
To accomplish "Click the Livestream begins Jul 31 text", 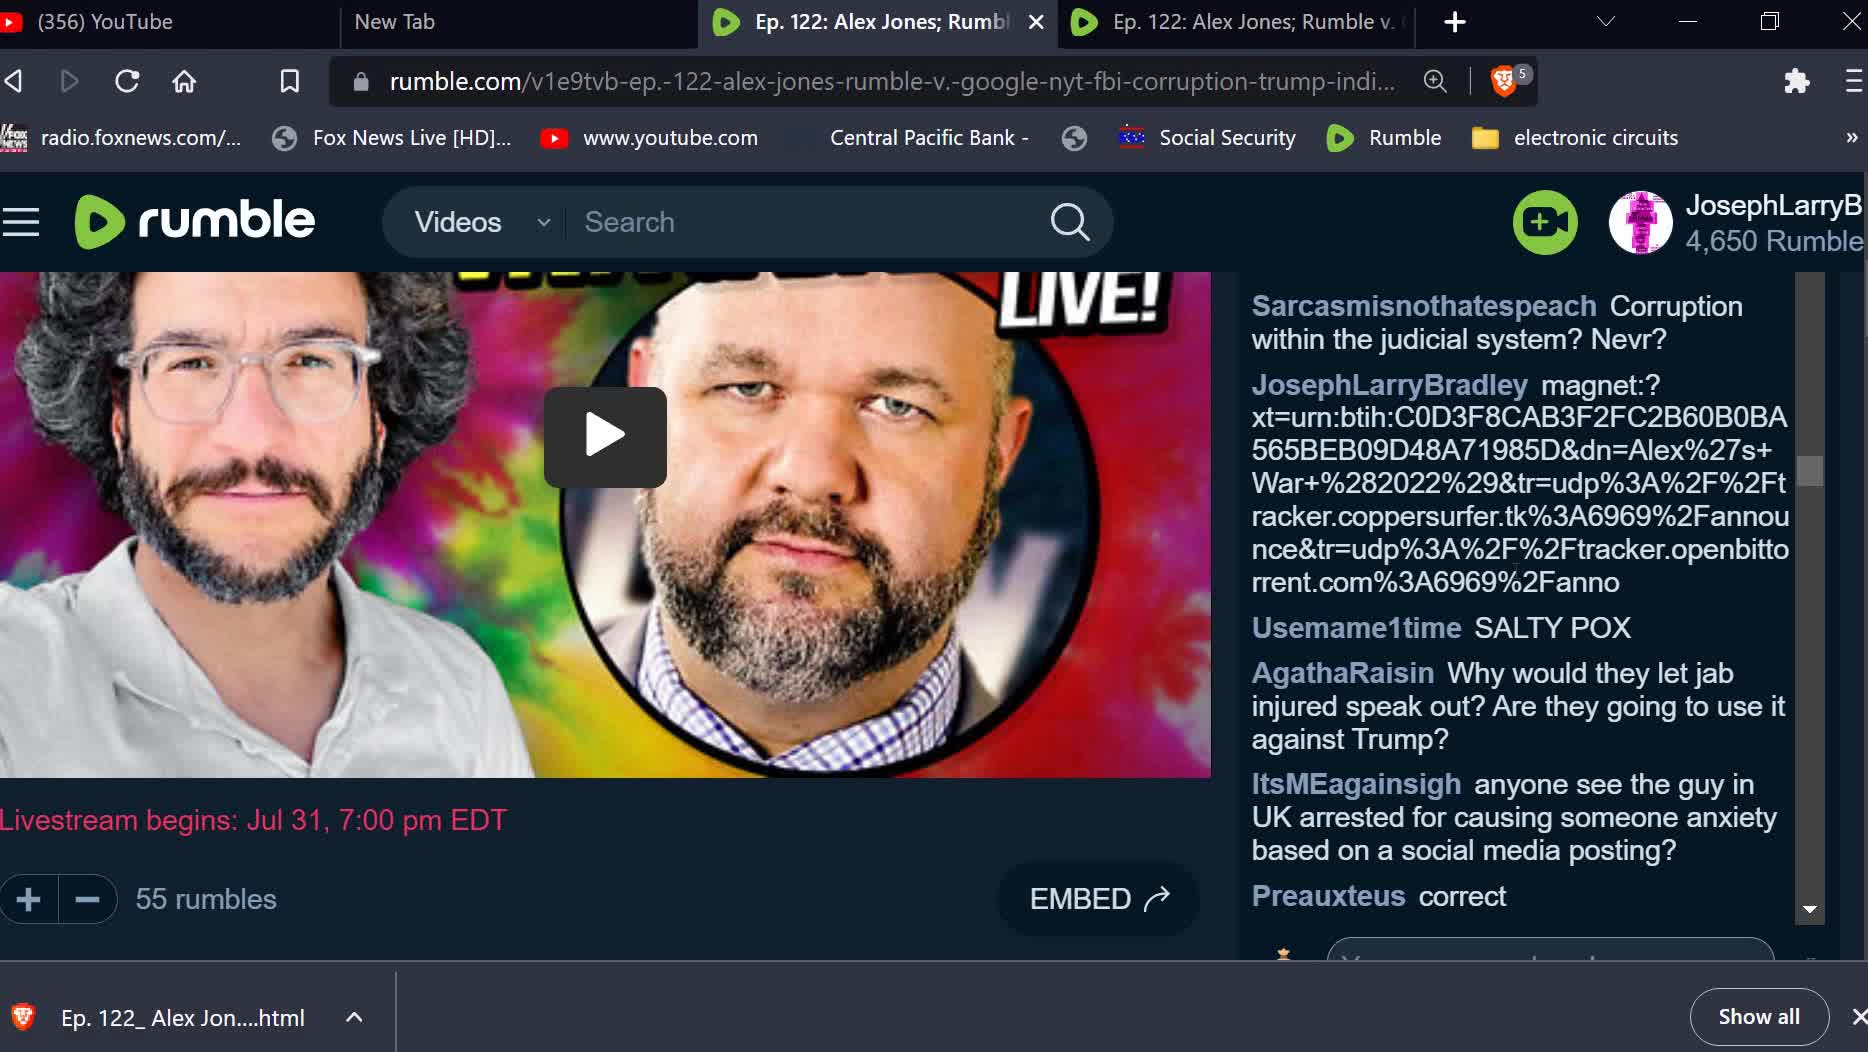I will [253, 820].
